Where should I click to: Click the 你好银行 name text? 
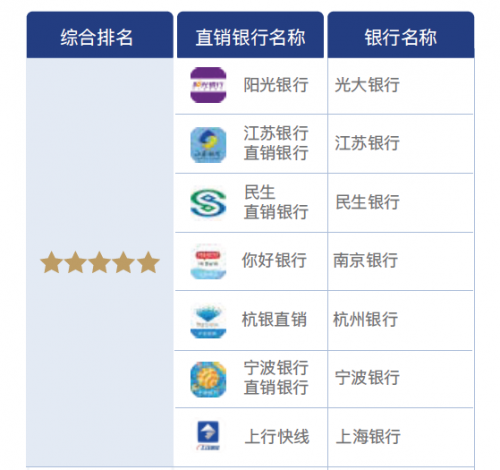274,260
